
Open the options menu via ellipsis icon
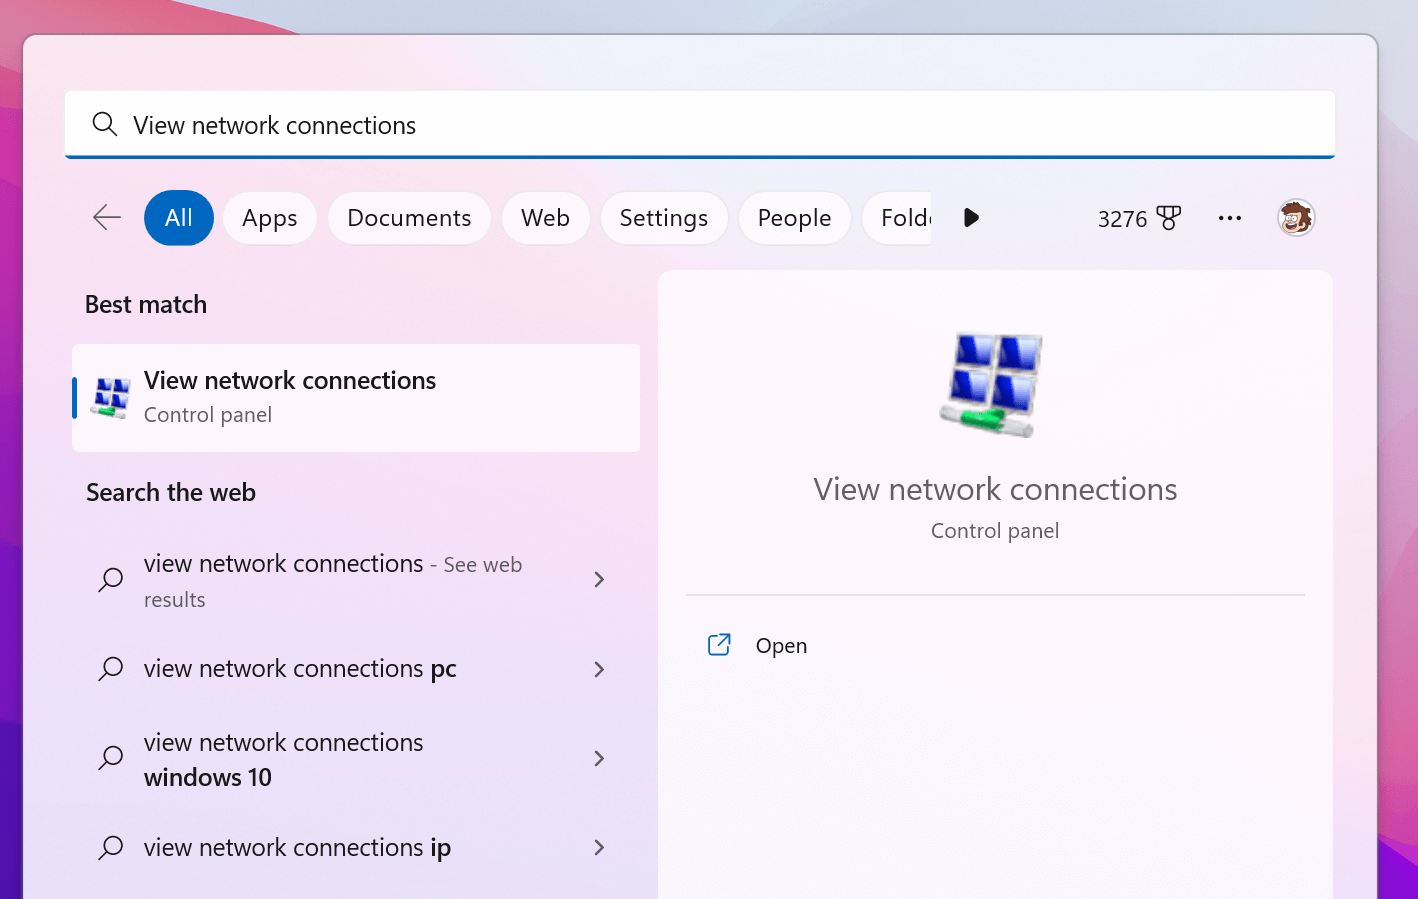pos(1229,217)
